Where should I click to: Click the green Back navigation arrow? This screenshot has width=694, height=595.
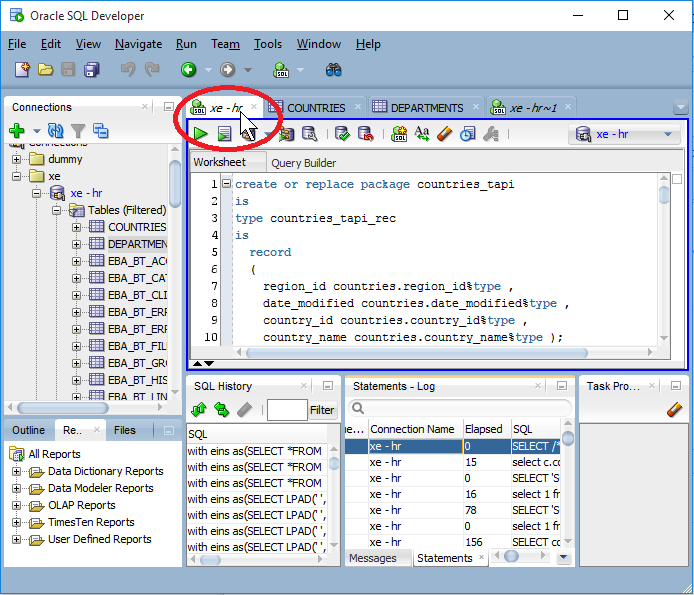(189, 70)
